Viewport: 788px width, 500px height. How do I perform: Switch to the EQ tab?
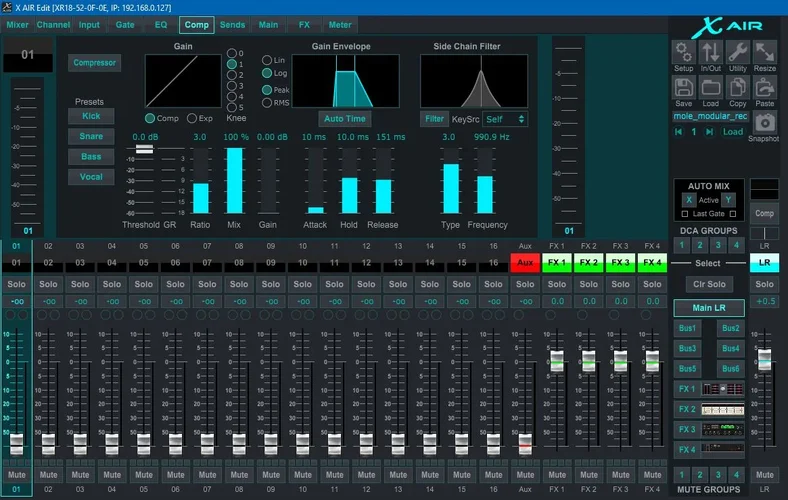tap(159, 24)
